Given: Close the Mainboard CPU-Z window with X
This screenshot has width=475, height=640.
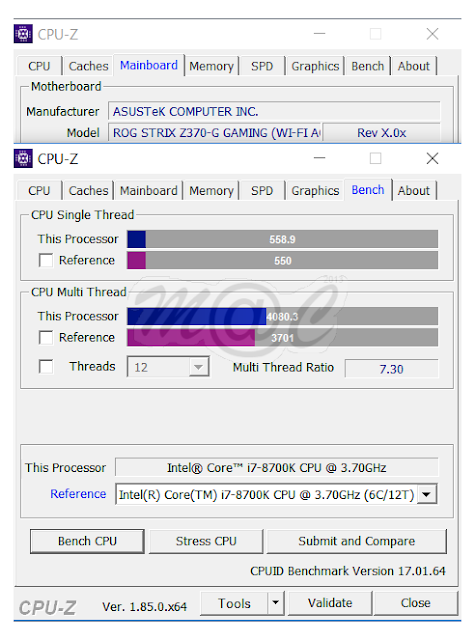Looking at the screenshot, I should tap(432, 34).
